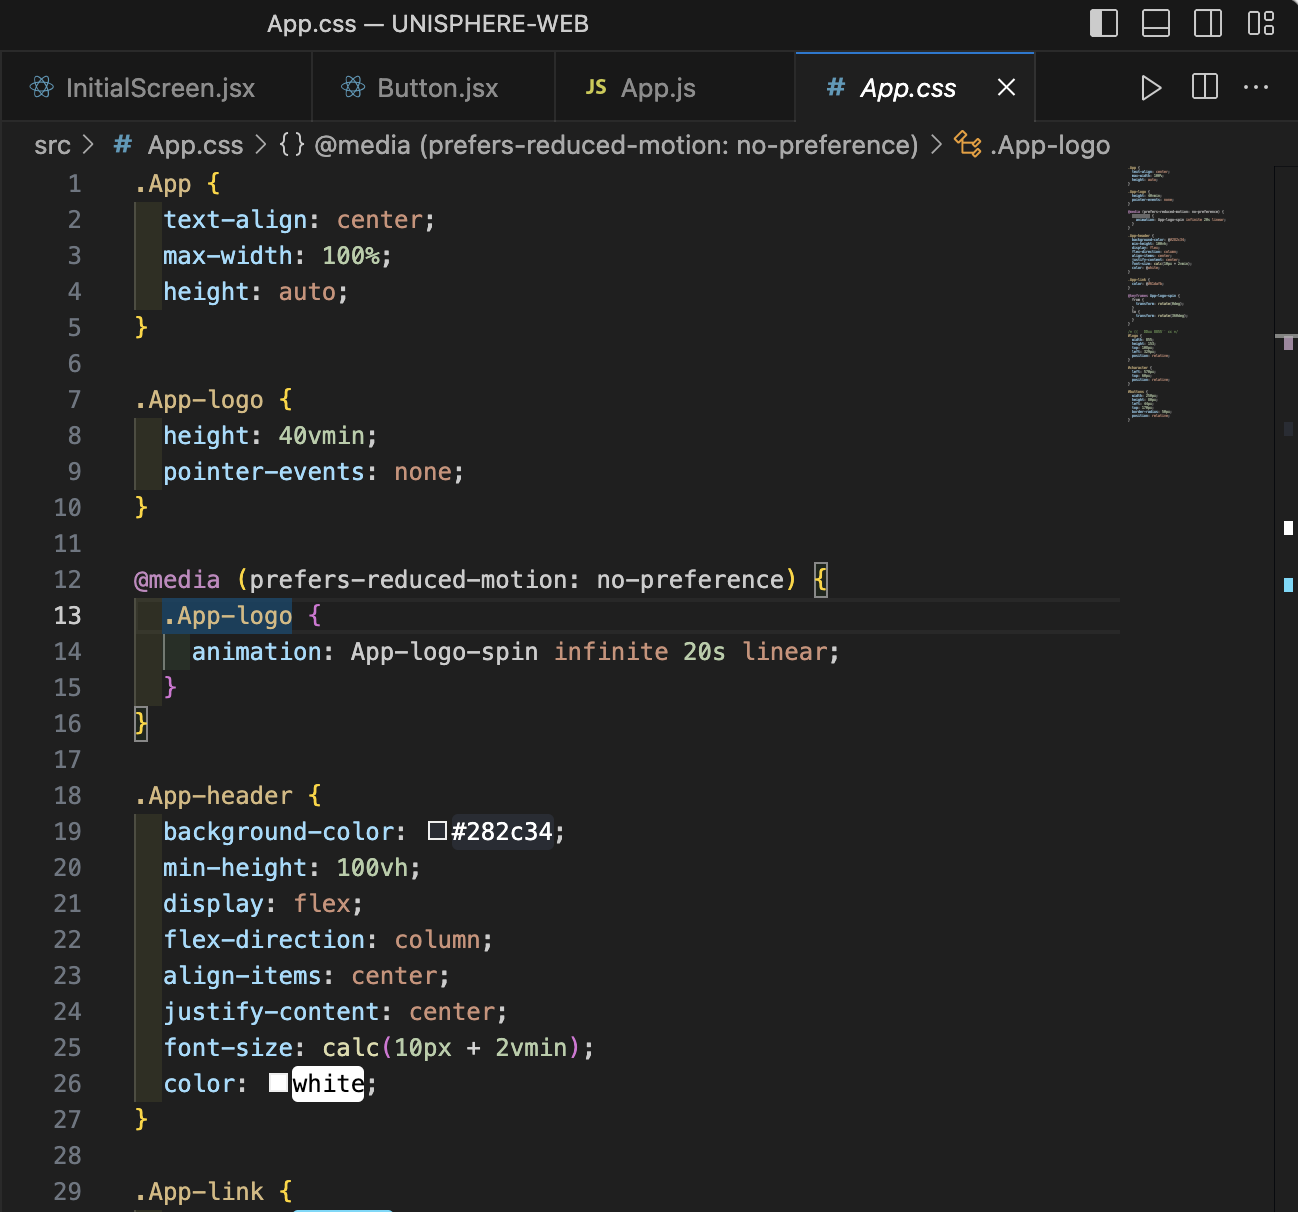Open the .App-logo breadcrumb item
Image resolution: width=1298 pixels, height=1212 pixels.
pos(1050,145)
